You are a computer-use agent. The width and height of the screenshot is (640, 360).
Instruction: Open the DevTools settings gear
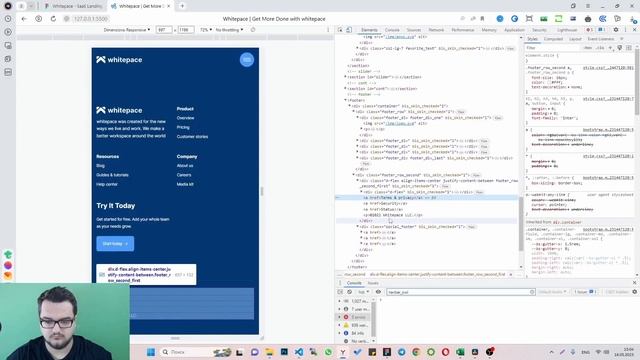pos(616,30)
